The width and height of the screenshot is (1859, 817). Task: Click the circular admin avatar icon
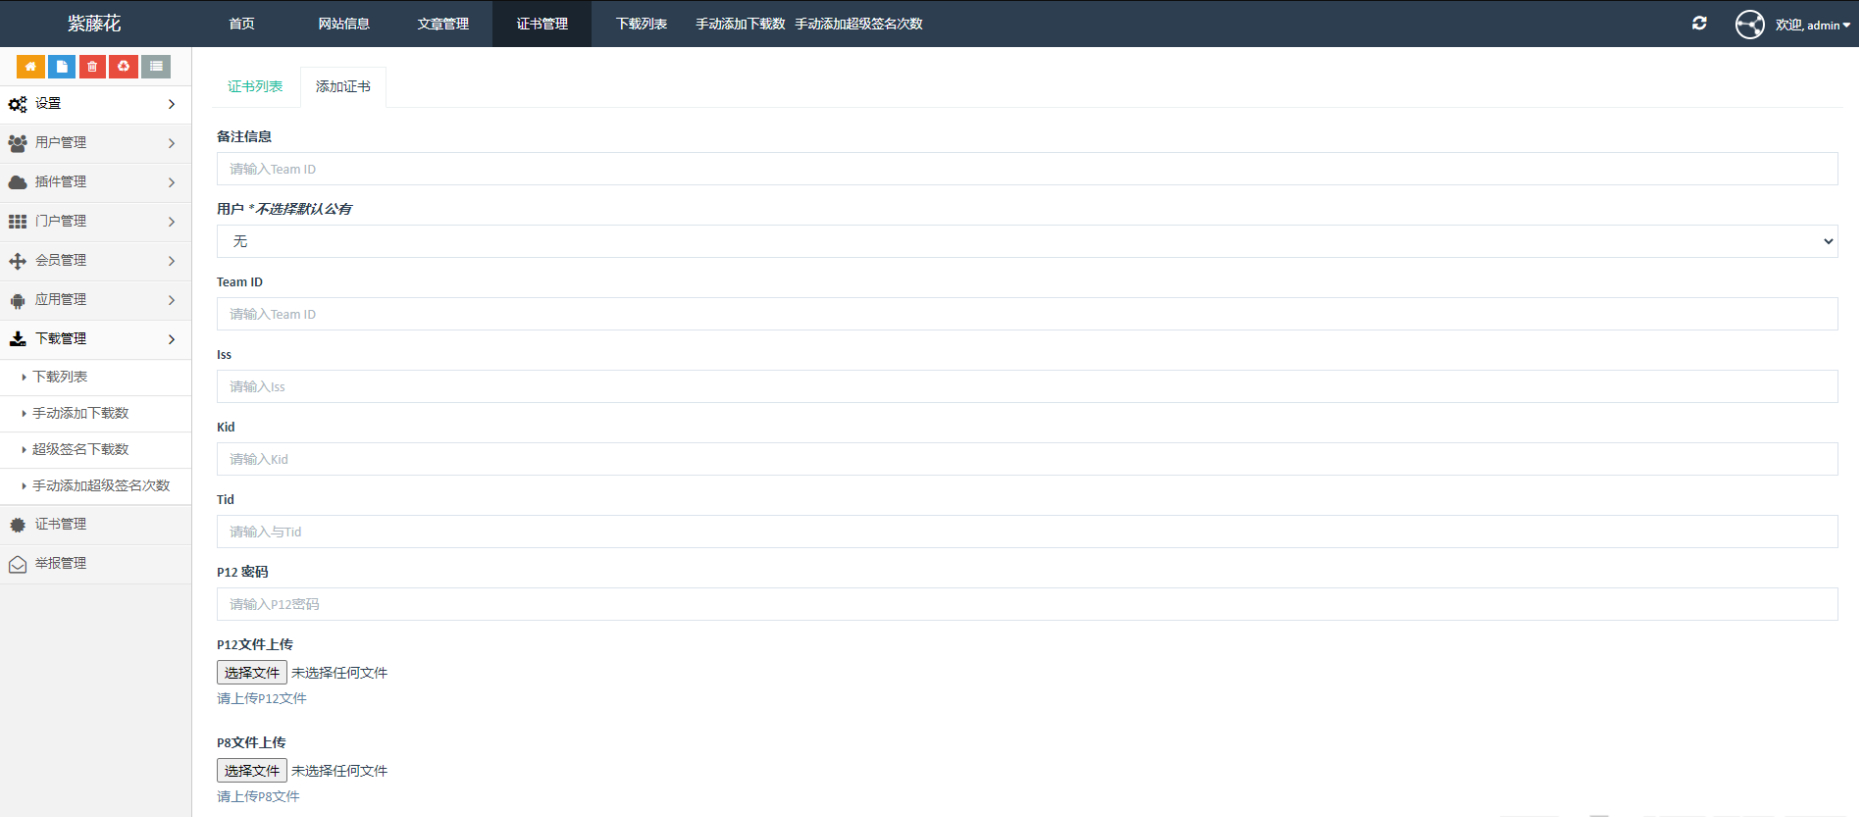pos(1749,24)
